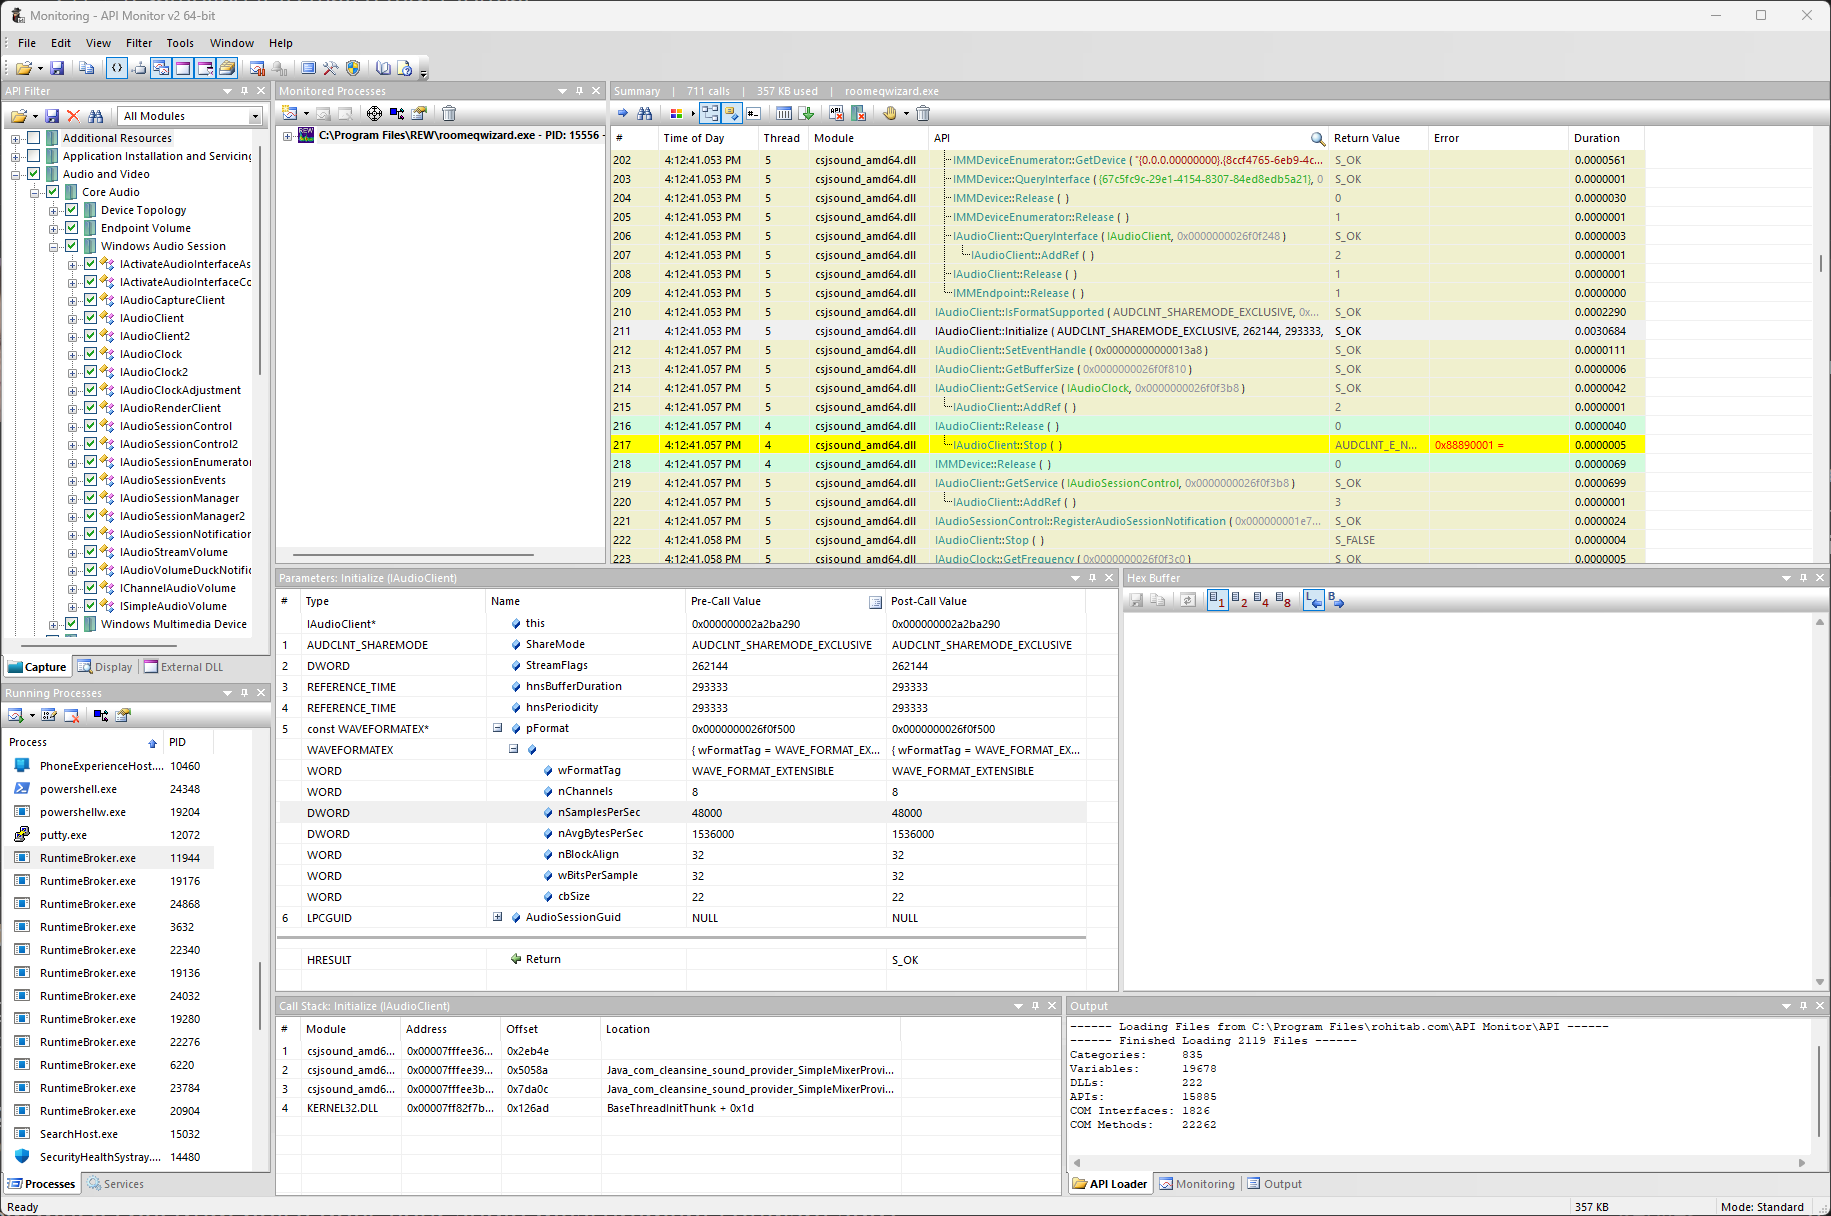Click the blue and yellow shield icon
Screen dimensions: 1831x1216
[353, 68]
